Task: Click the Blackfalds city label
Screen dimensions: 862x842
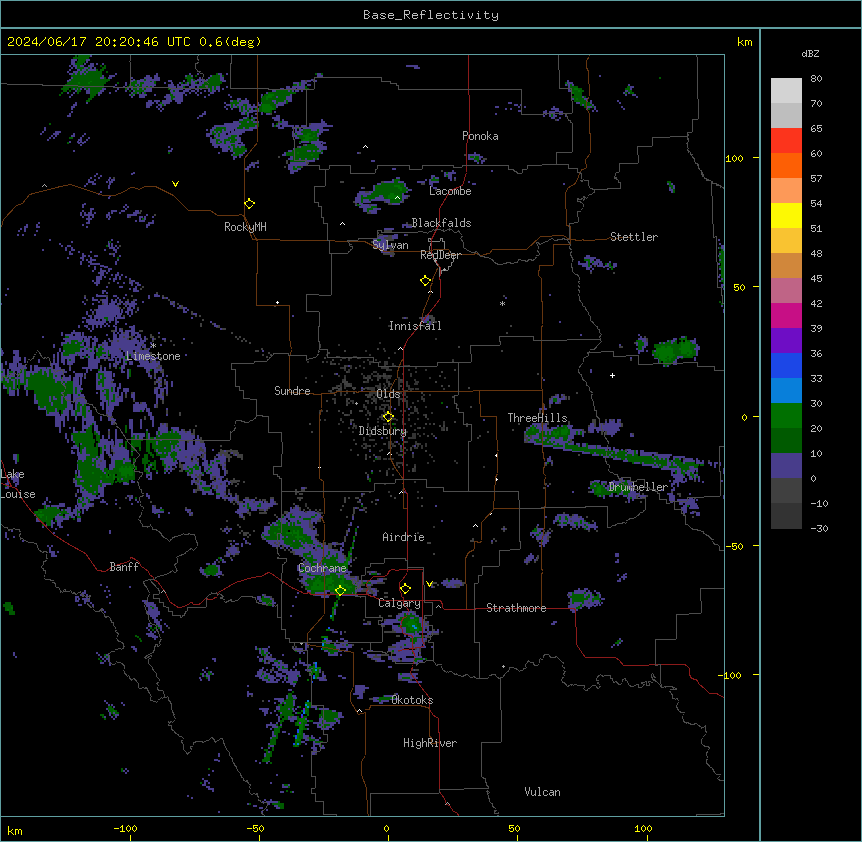Action: point(441,223)
